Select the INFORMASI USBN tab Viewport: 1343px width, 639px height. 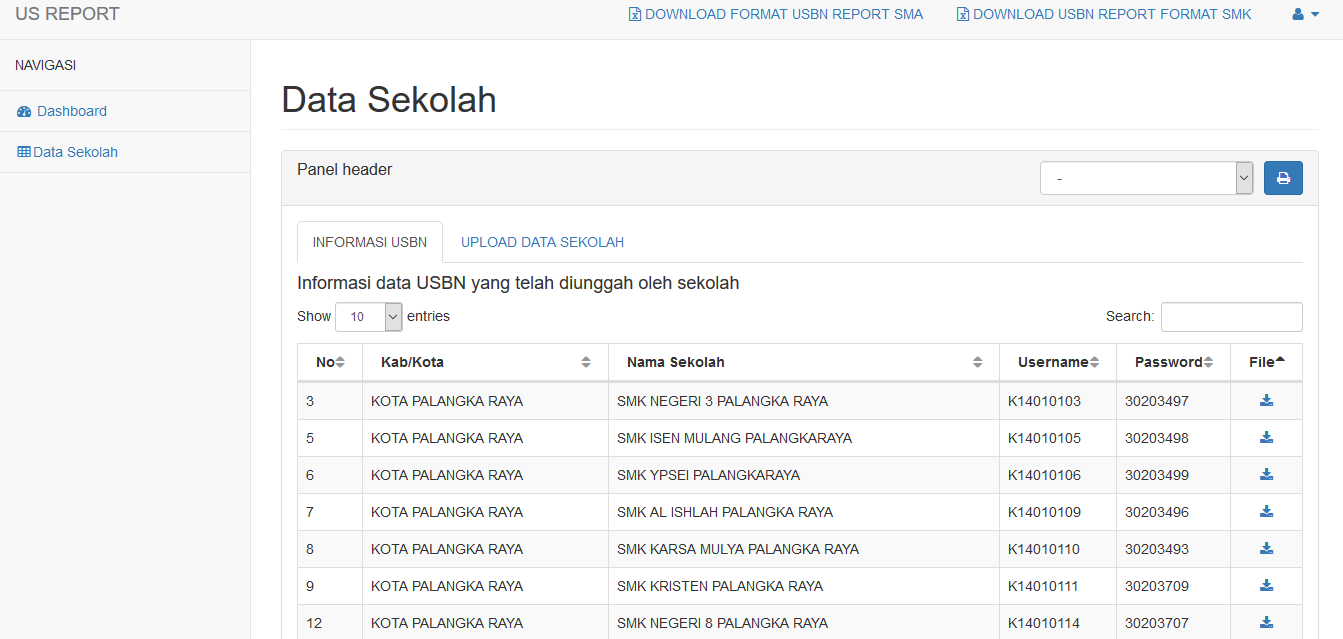click(x=370, y=242)
